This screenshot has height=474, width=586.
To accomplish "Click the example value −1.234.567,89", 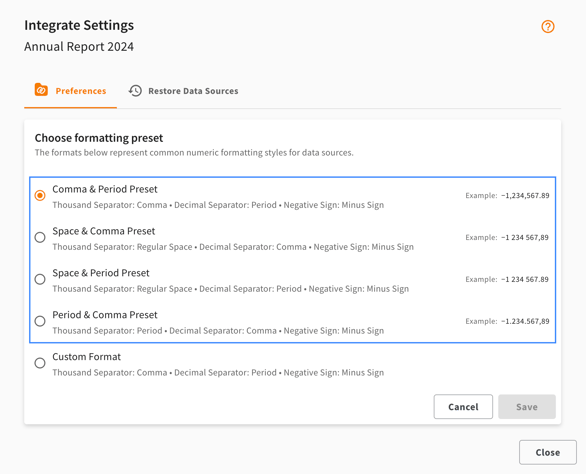I will pyautogui.click(x=525, y=321).
